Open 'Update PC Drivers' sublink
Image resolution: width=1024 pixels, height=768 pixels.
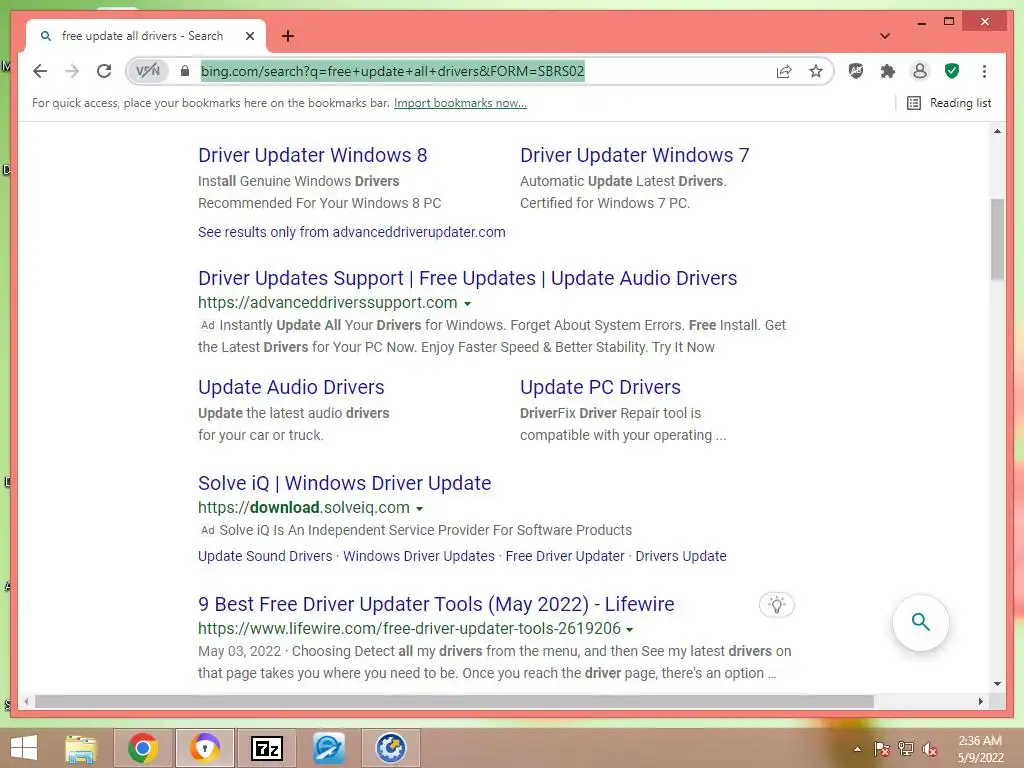tap(600, 387)
